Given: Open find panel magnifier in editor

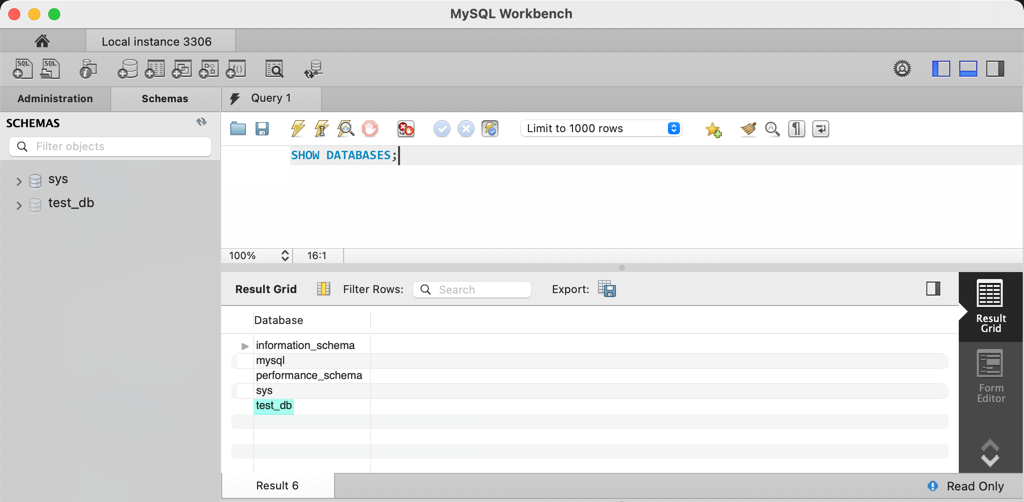Looking at the screenshot, I should [x=773, y=129].
